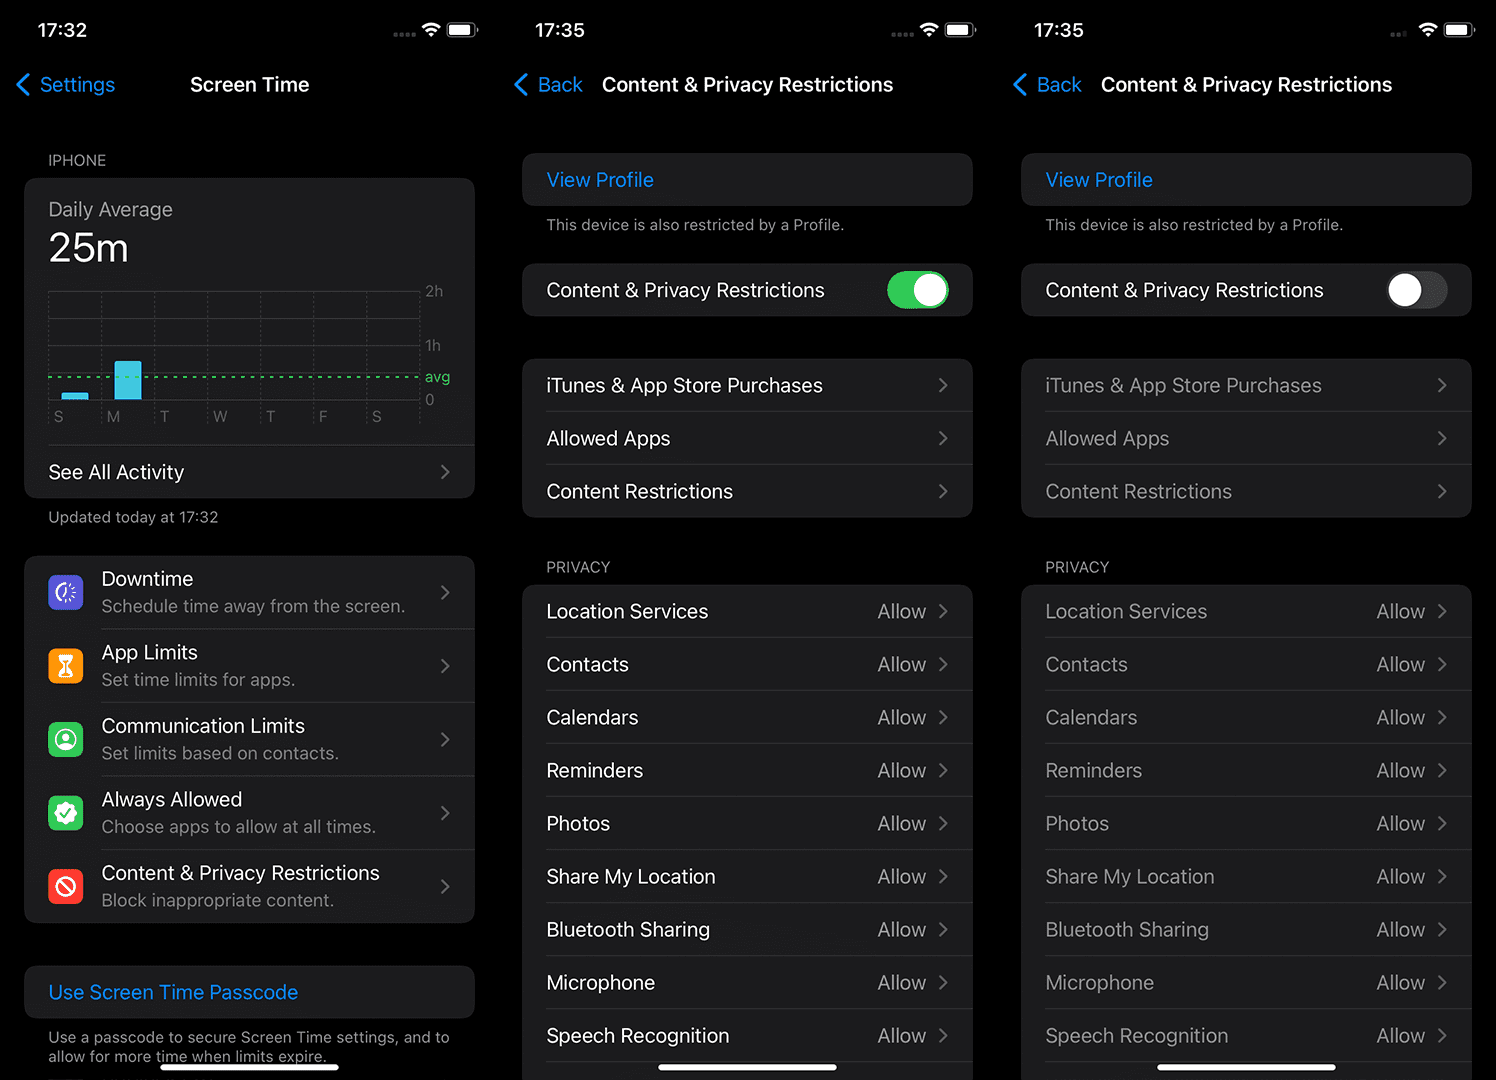Tap the back chevron next to Settings
The image size is (1496, 1080).
23,85
